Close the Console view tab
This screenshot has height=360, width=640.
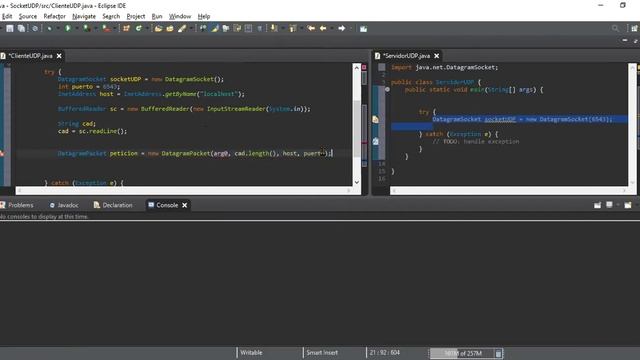point(184,205)
